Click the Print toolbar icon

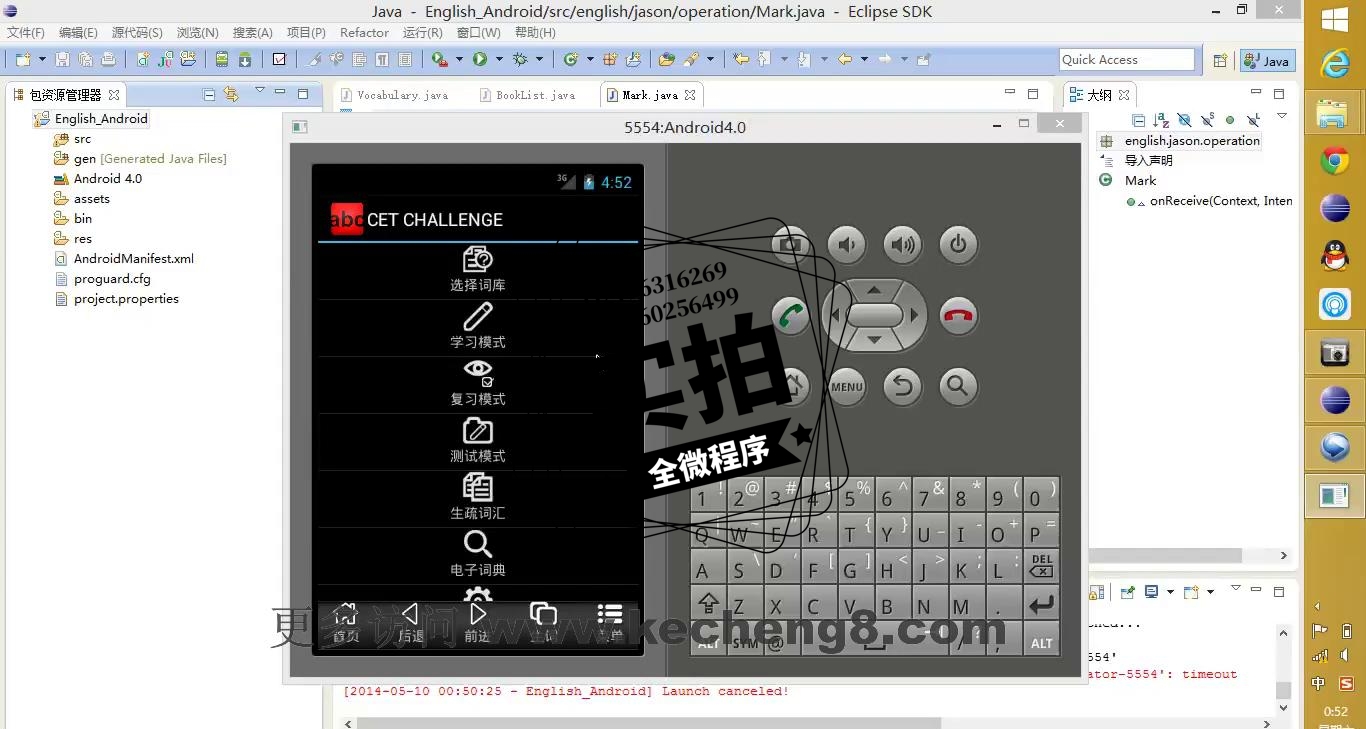(108, 59)
